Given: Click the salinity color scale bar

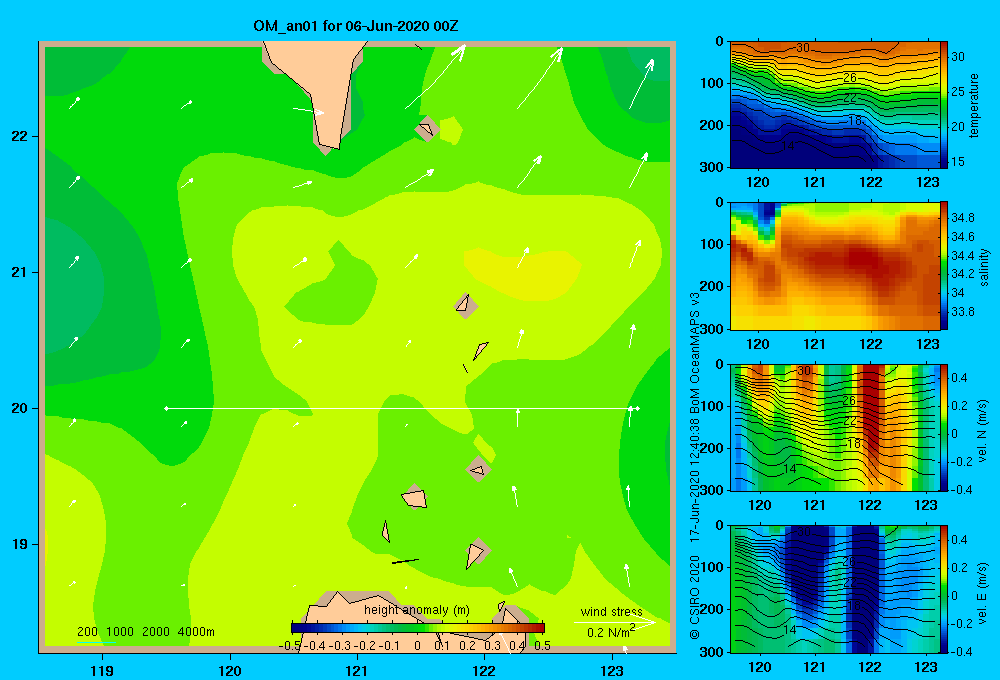Looking at the screenshot, I should [944, 266].
